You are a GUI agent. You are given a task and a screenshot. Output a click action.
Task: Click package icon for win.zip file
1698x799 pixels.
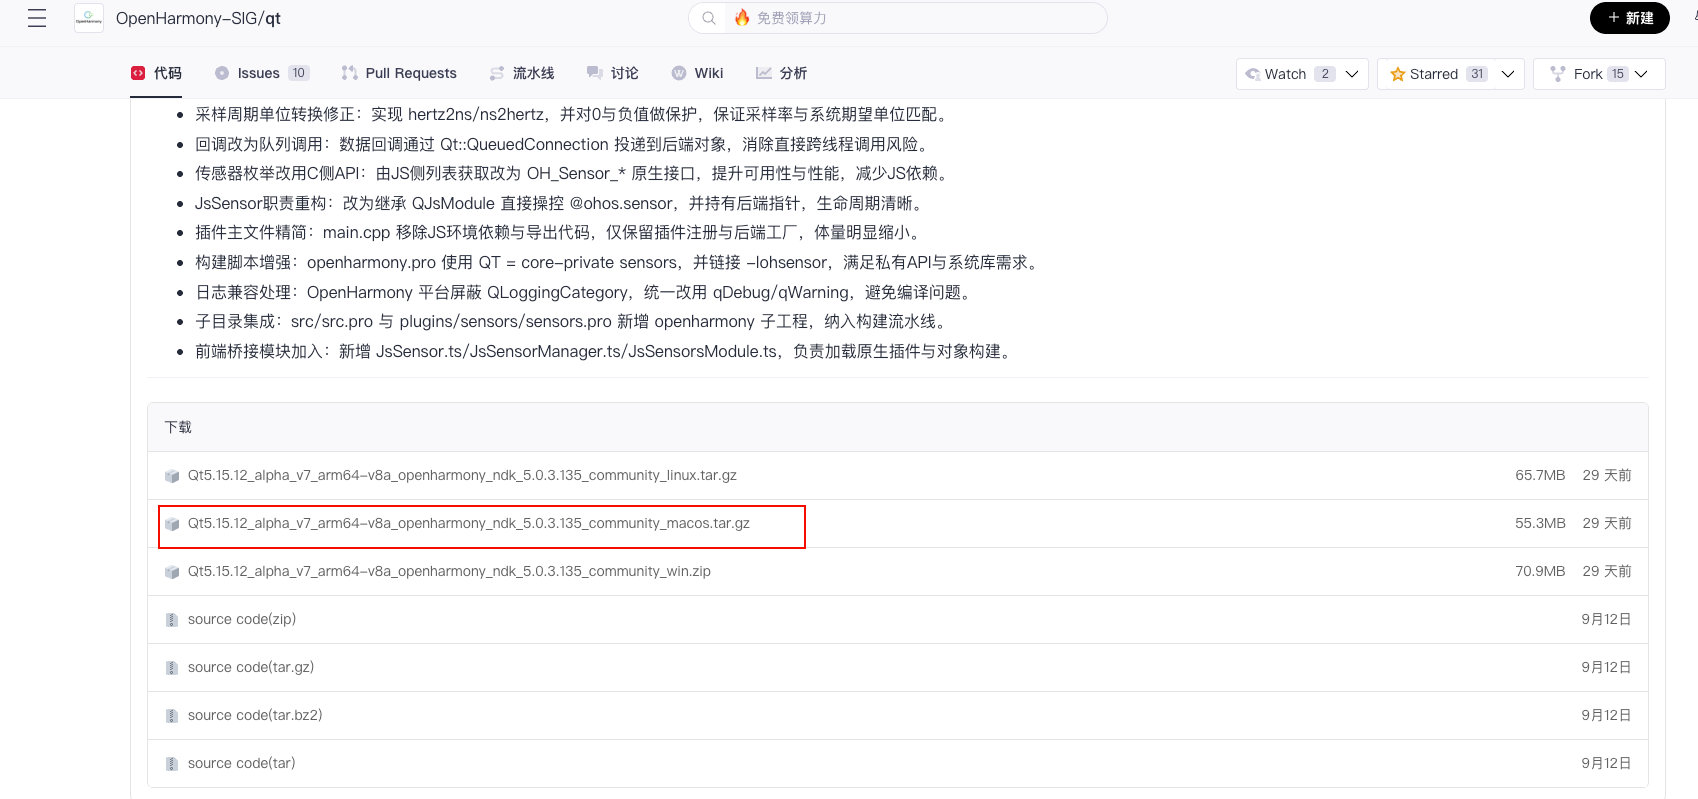point(172,572)
